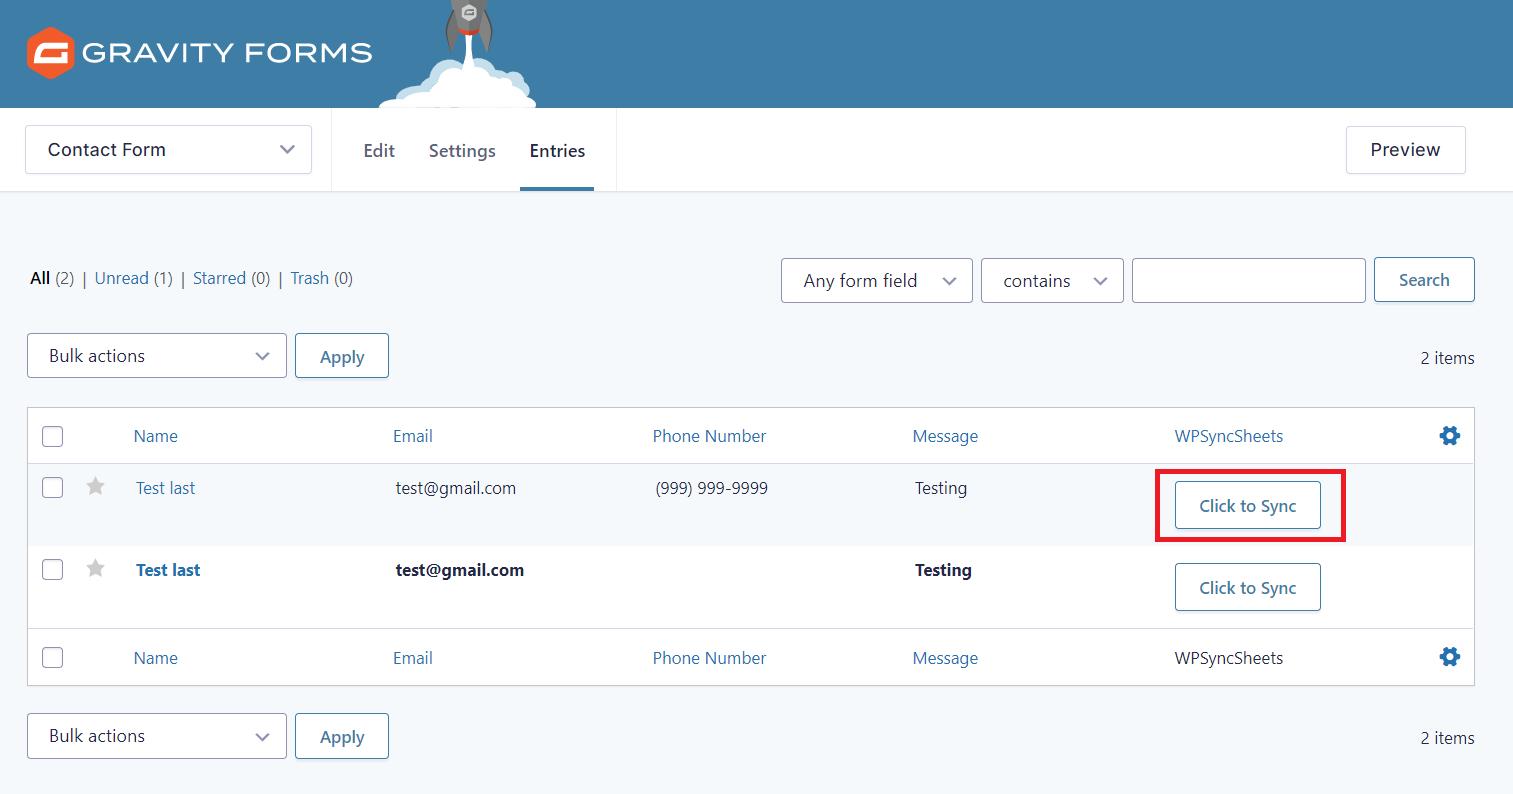Viewport: 1513px width, 794px height.
Task: Expand the Any form field dropdown
Action: (x=876, y=280)
